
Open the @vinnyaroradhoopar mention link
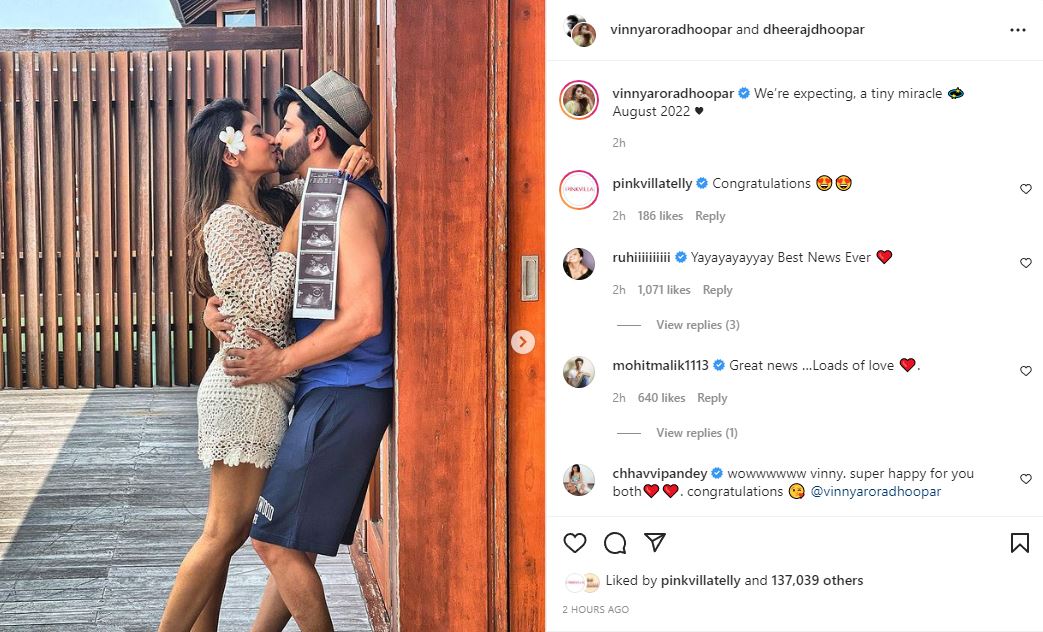pyautogui.click(x=875, y=491)
